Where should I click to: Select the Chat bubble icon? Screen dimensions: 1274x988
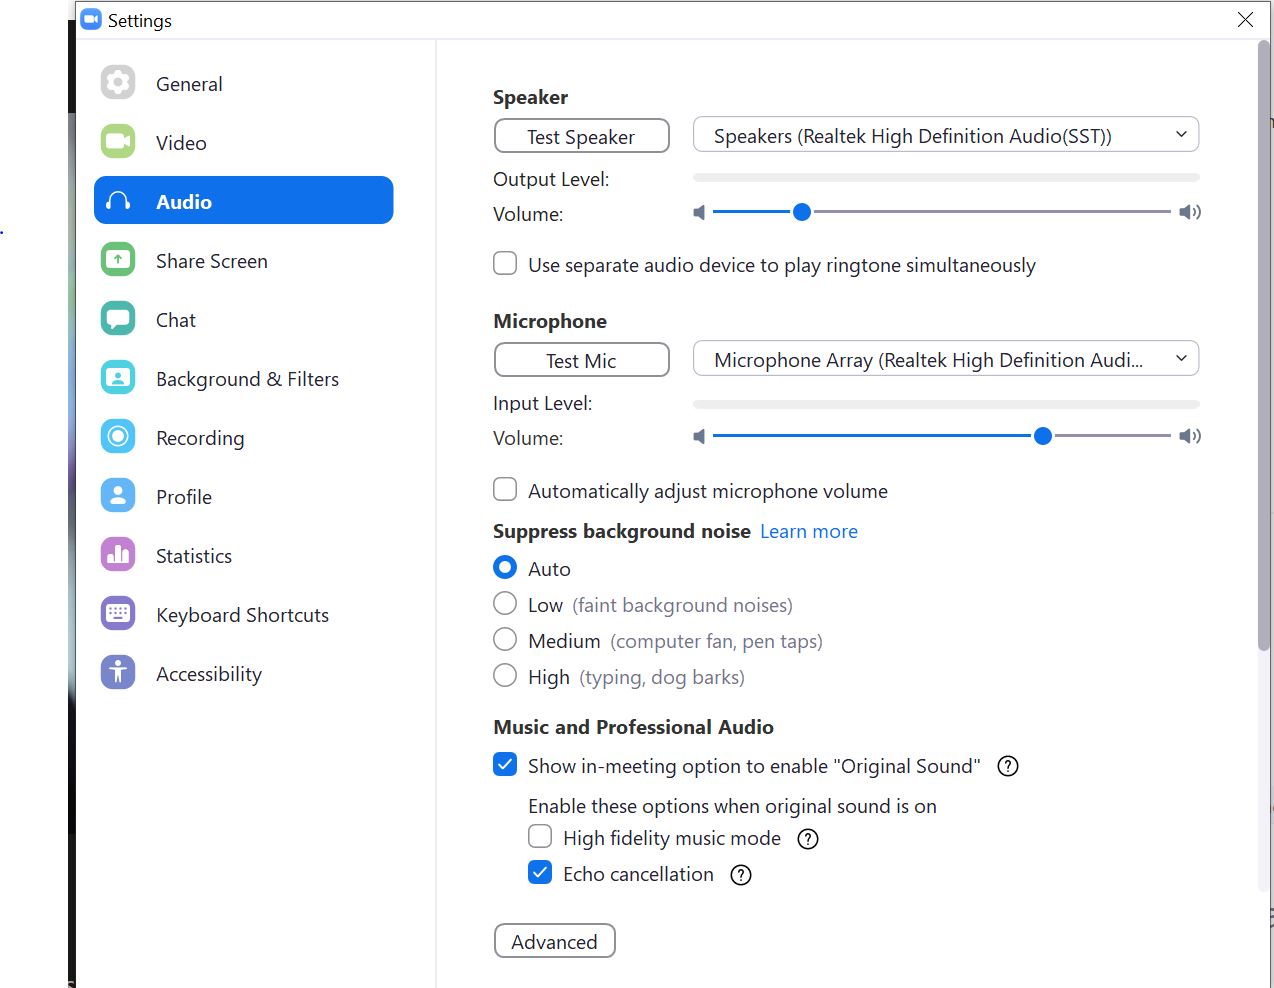coord(118,319)
